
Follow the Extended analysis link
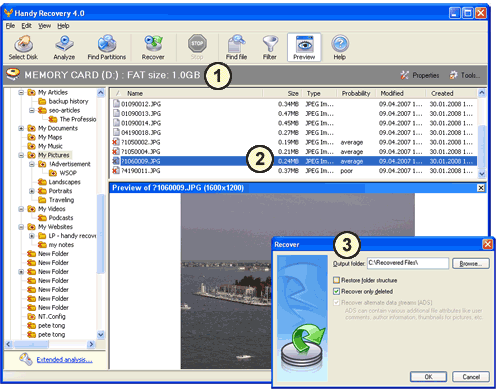coord(64,360)
